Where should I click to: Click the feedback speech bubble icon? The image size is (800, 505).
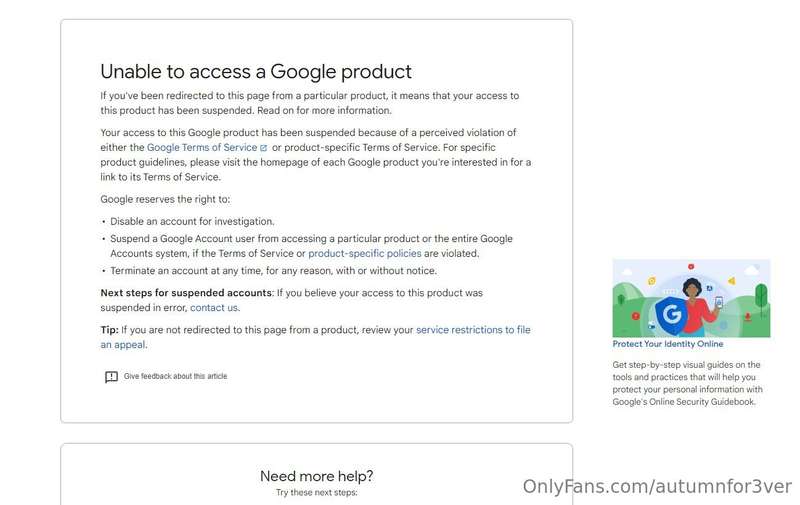click(111, 376)
